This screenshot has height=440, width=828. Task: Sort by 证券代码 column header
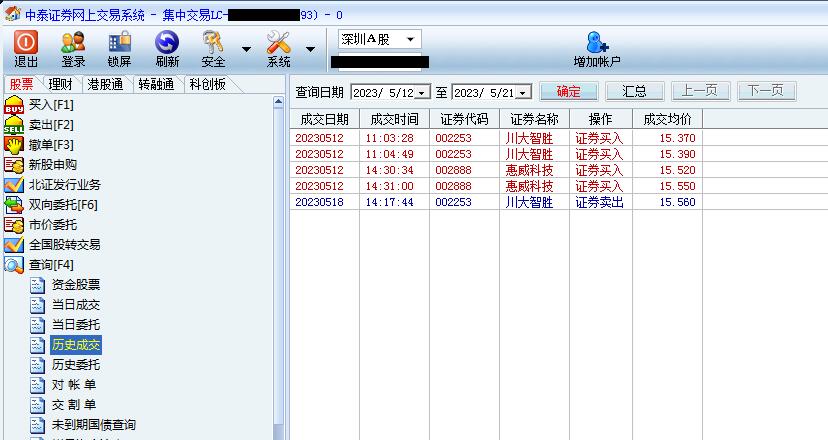pyautogui.click(x=465, y=119)
